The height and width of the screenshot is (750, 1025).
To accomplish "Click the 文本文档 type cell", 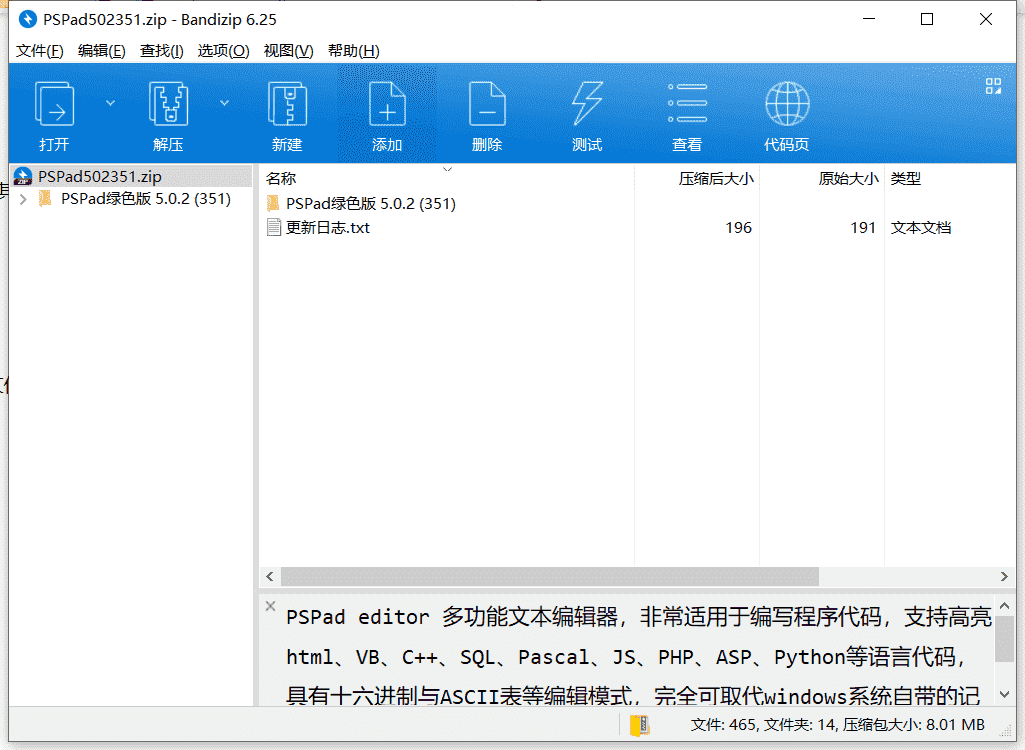I will point(920,228).
